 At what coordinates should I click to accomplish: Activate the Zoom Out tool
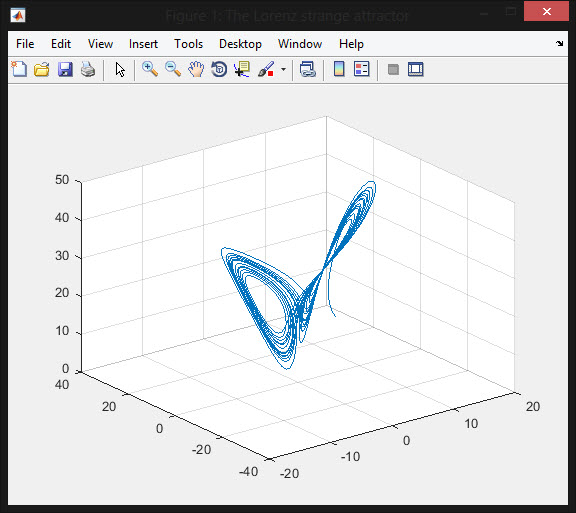click(x=173, y=69)
